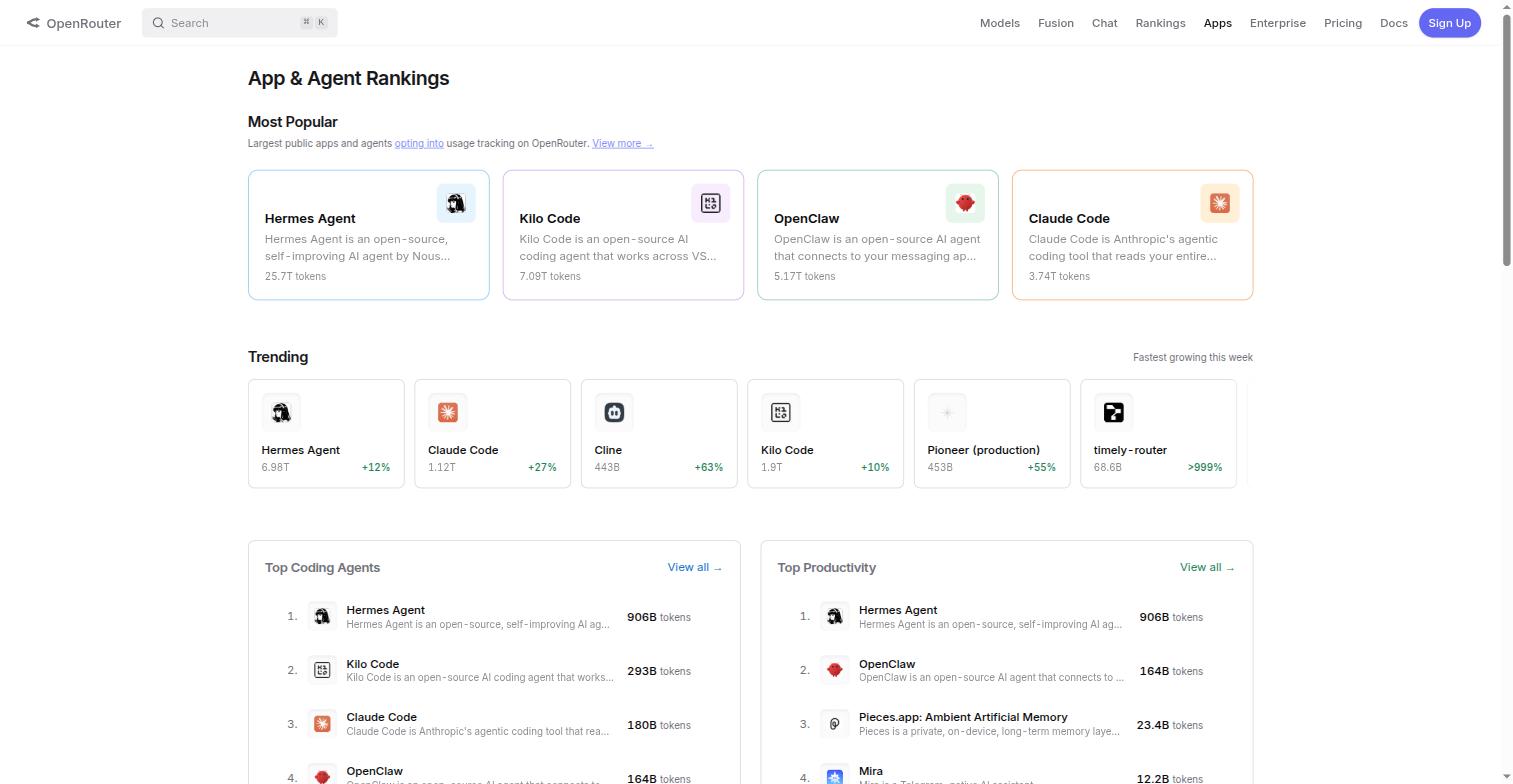Click the 'Top Productivity' heading

click(827, 567)
